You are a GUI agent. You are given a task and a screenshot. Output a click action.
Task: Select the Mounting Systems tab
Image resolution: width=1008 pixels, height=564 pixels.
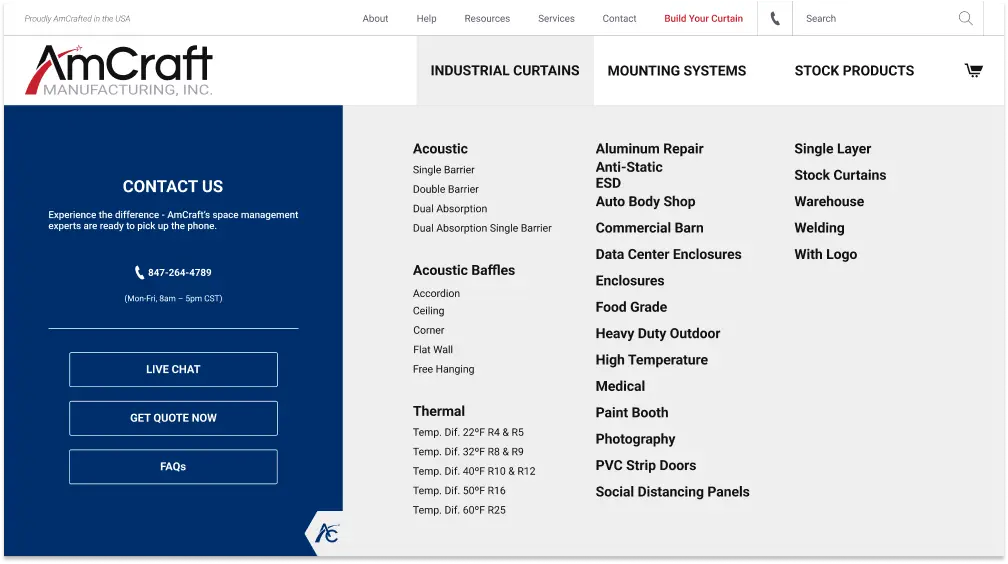pos(677,71)
